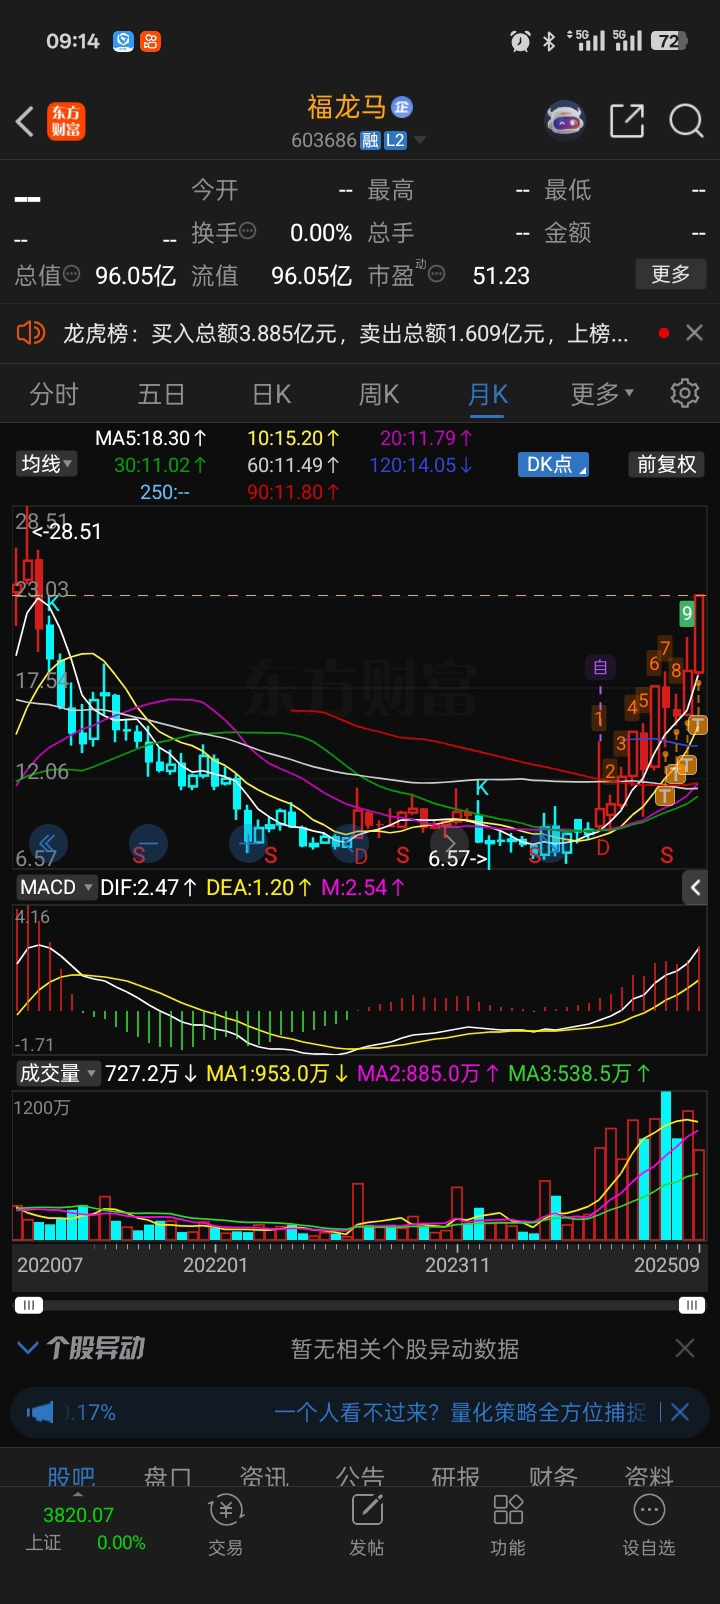Close the 个股异动 panel
Viewport: 720px width, 1604px height.
685,1348
